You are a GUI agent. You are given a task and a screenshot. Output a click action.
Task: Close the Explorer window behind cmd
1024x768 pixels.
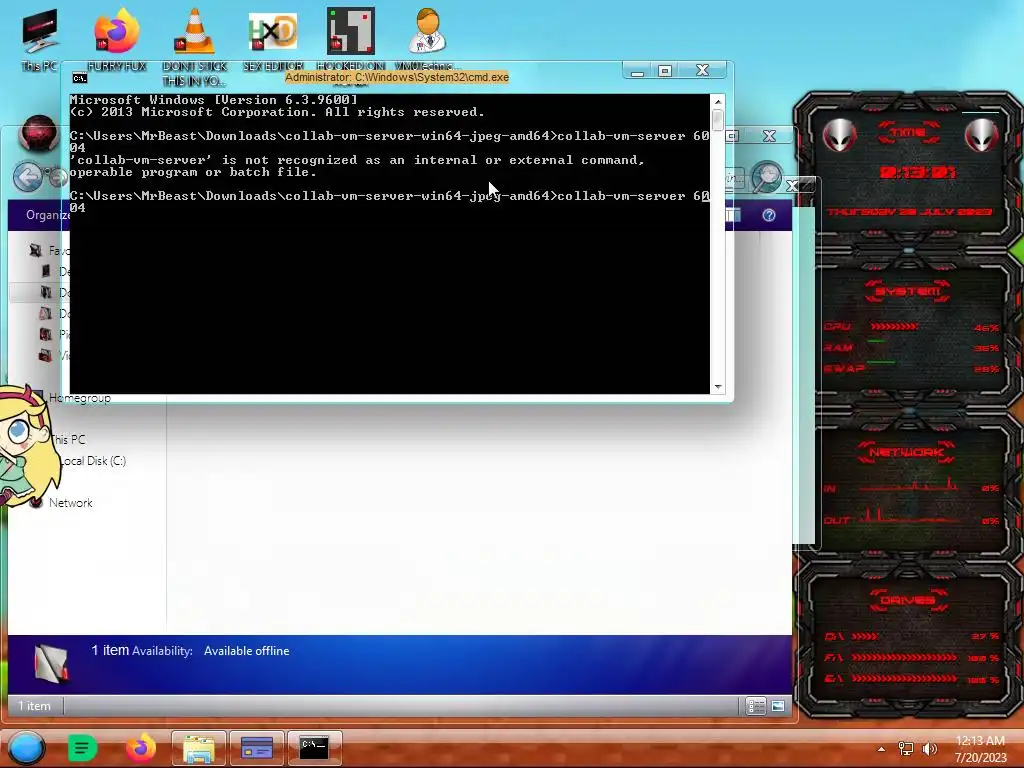click(769, 136)
